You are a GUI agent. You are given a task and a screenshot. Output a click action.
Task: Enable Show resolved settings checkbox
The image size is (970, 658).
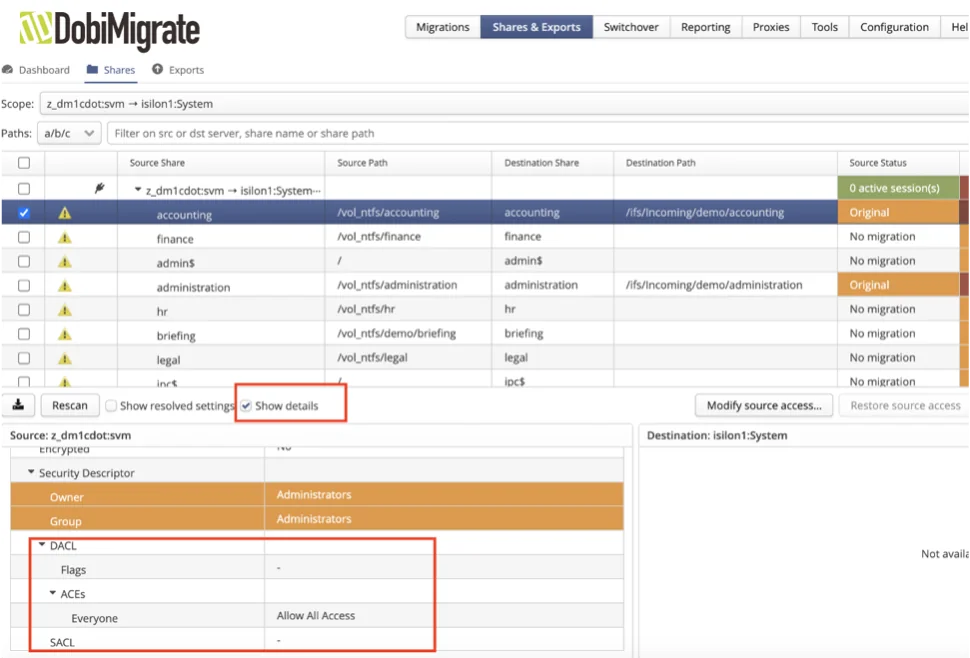point(111,406)
